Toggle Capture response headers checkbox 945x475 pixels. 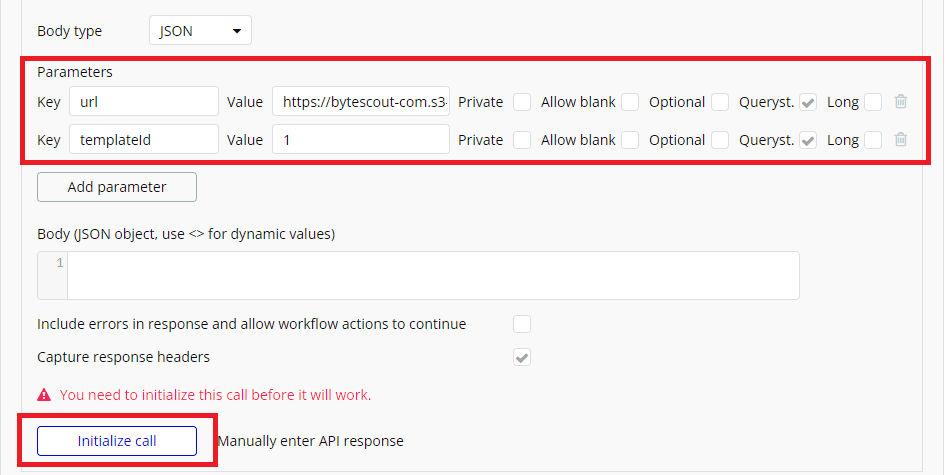[522, 357]
